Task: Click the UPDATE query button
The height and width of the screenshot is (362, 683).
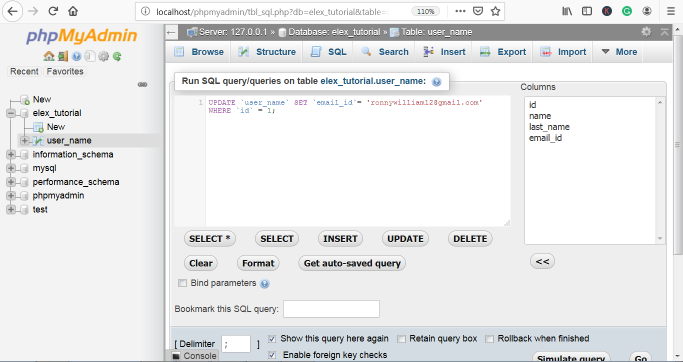Action: [x=406, y=239]
